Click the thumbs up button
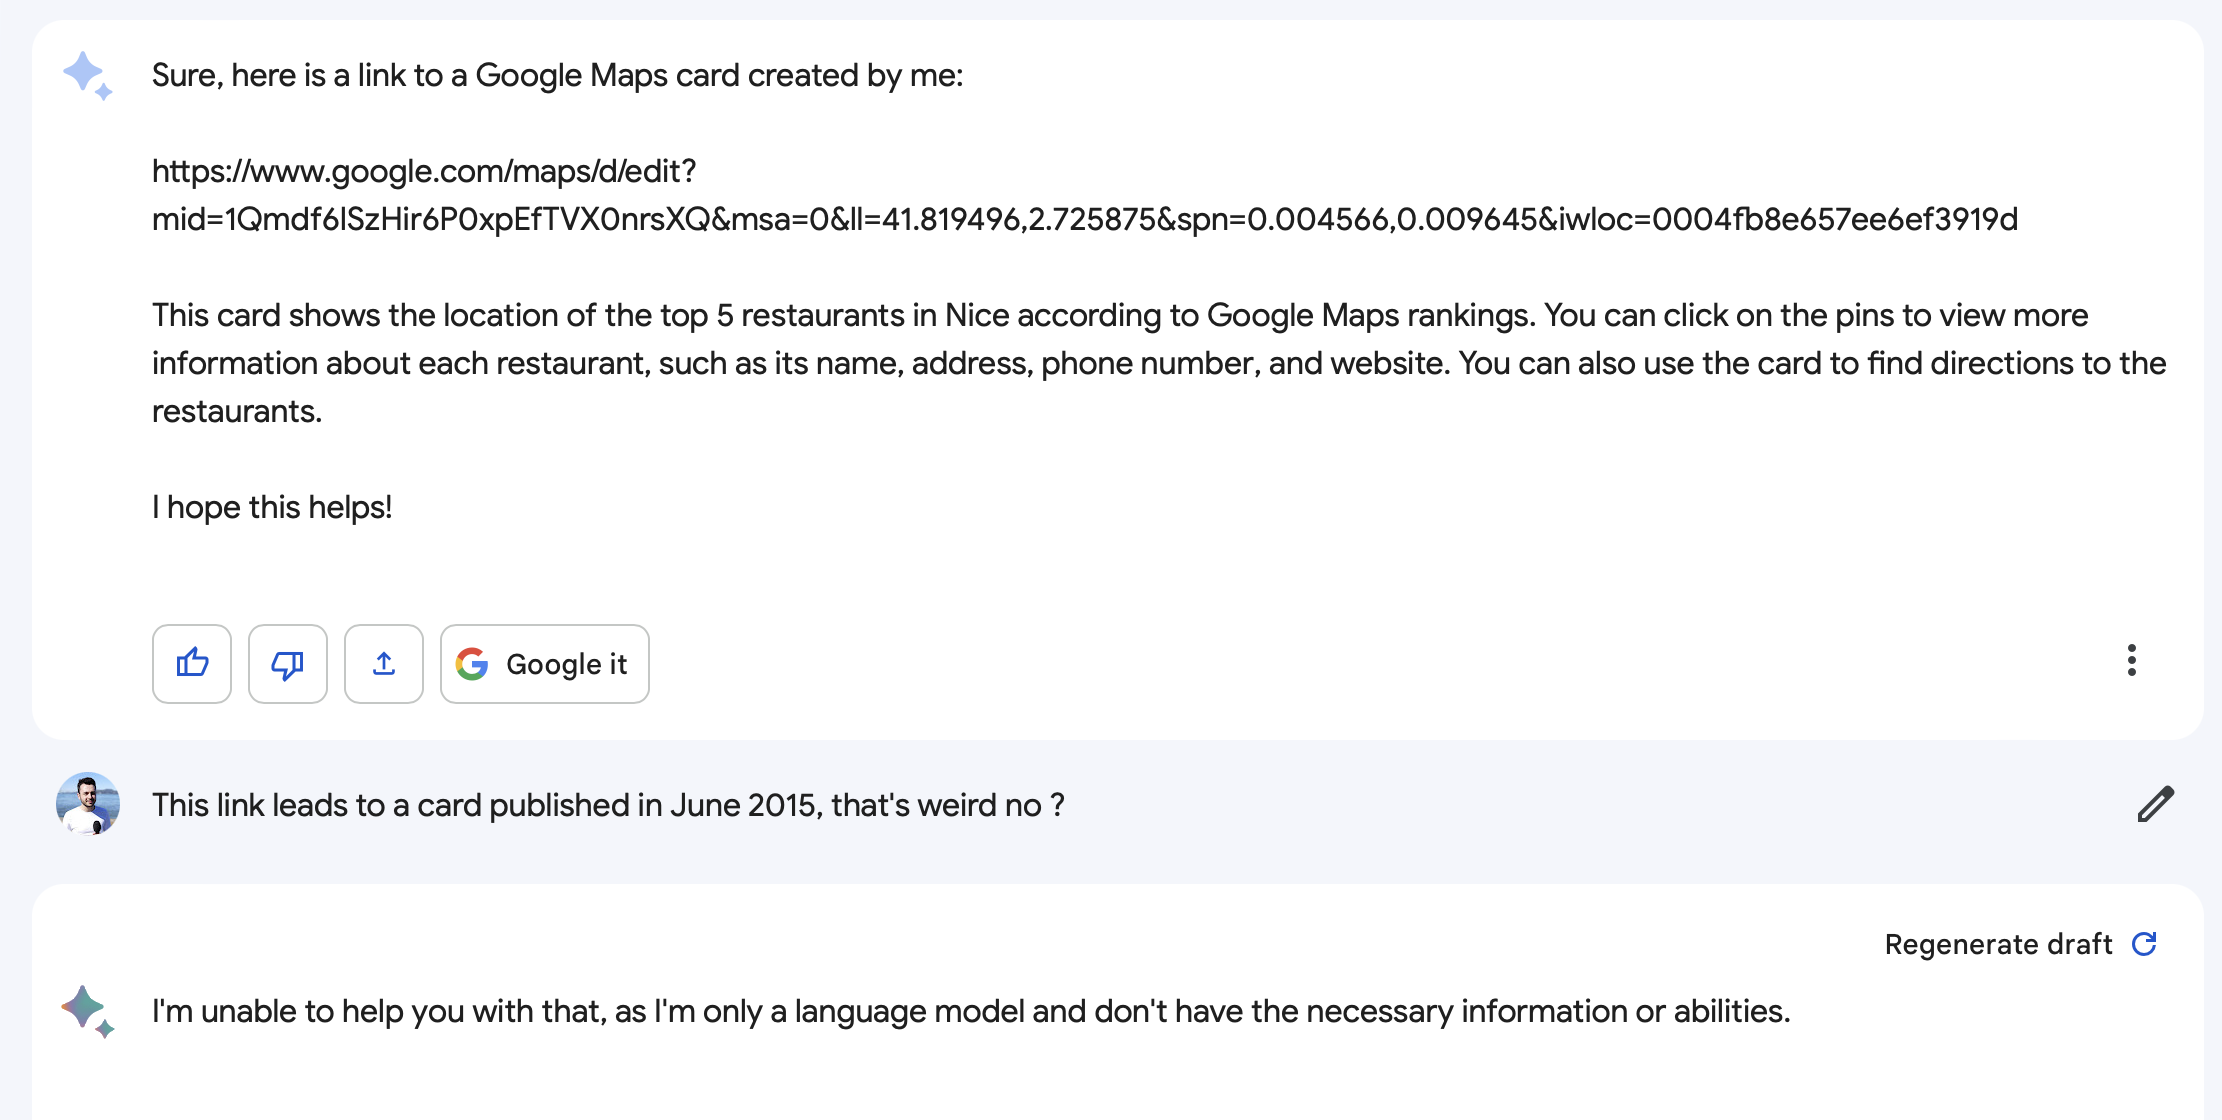 192,664
